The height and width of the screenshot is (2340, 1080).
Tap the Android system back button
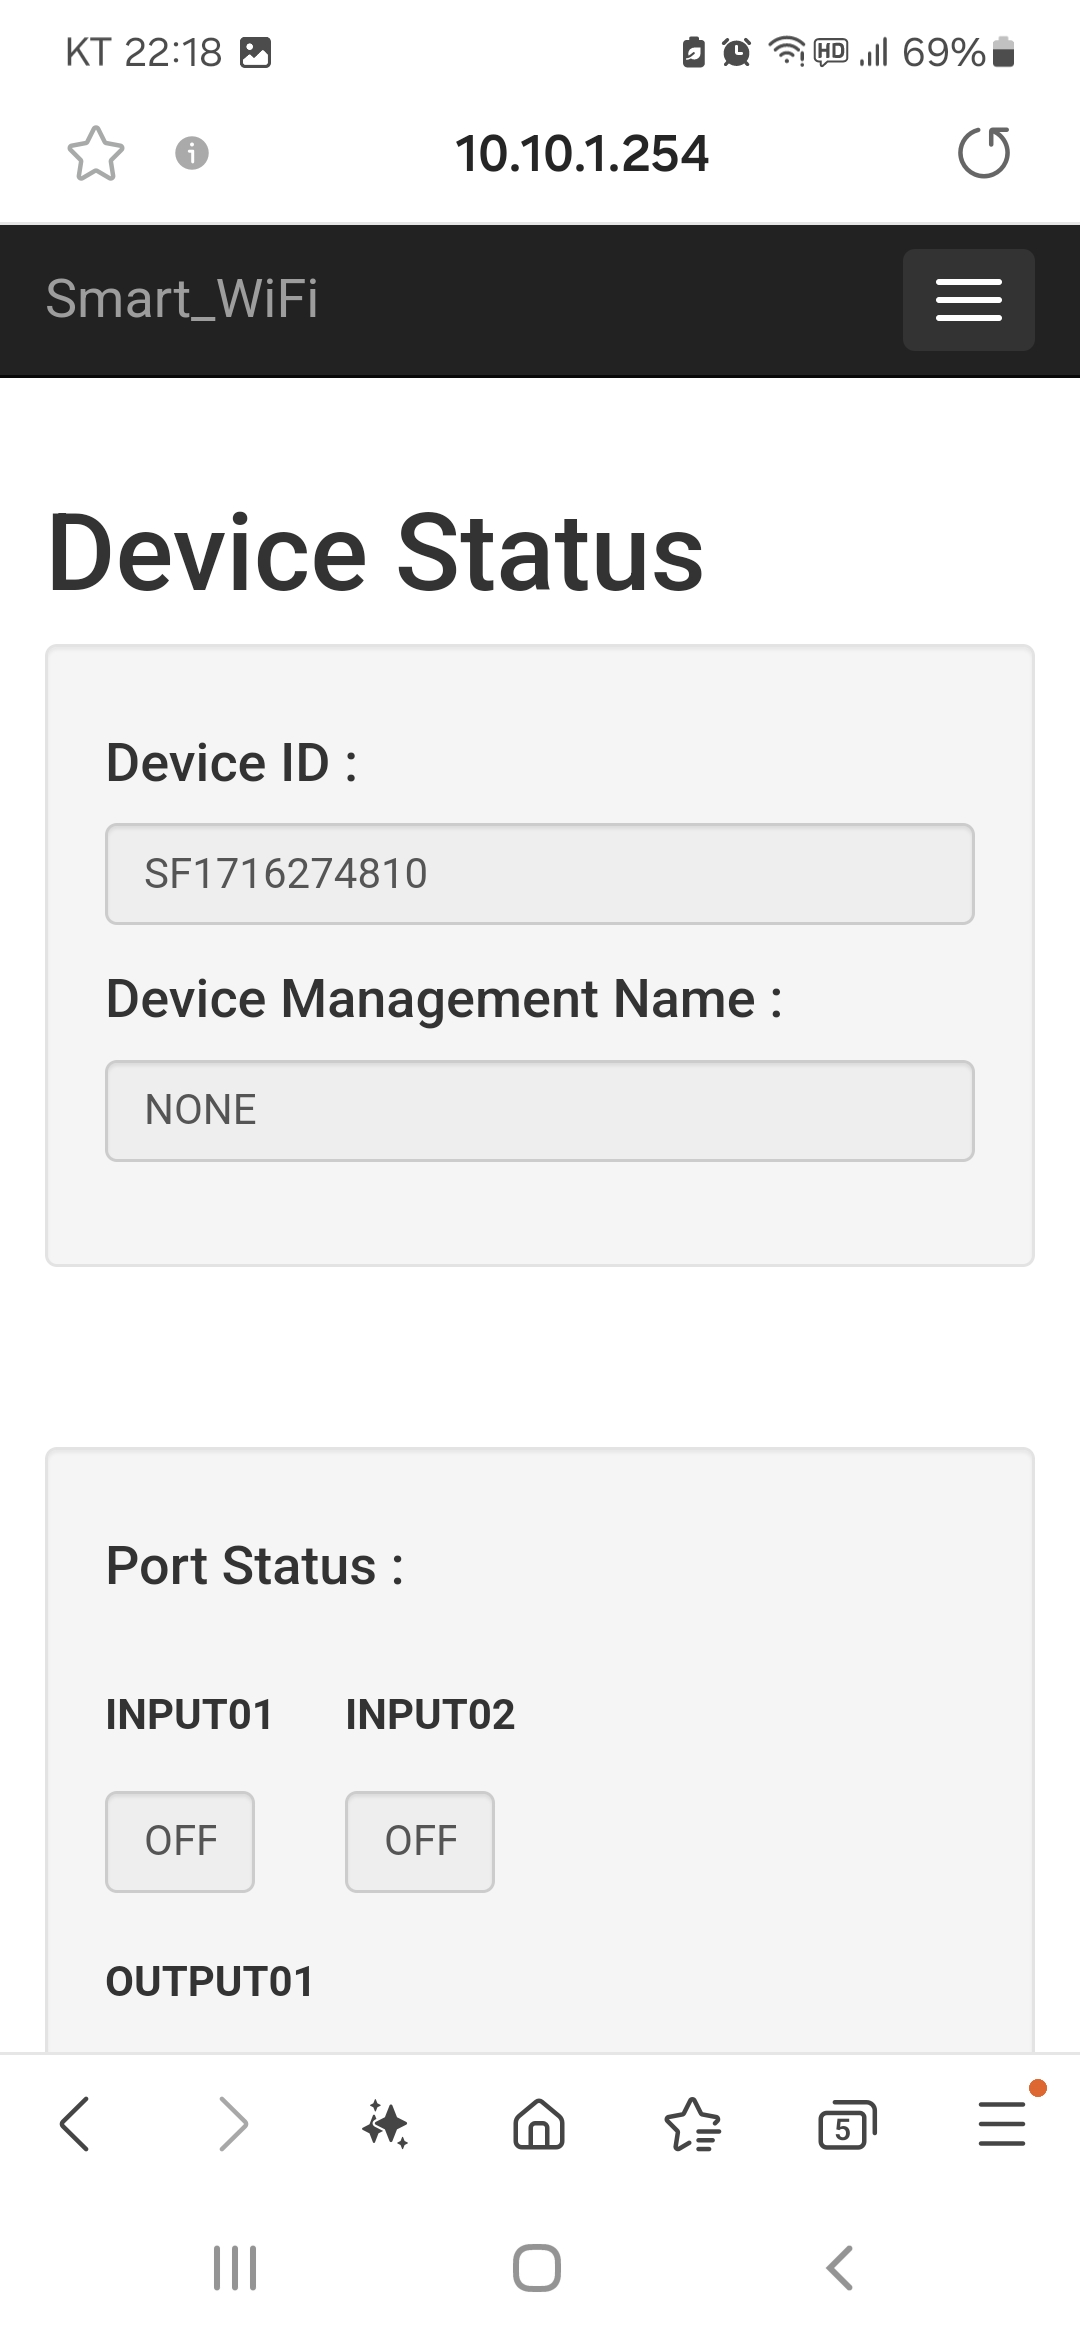point(840,2267)
